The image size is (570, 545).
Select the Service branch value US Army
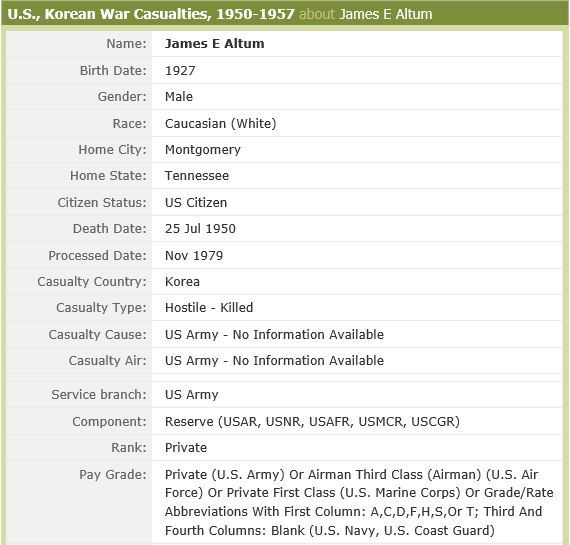pos(192,394)
